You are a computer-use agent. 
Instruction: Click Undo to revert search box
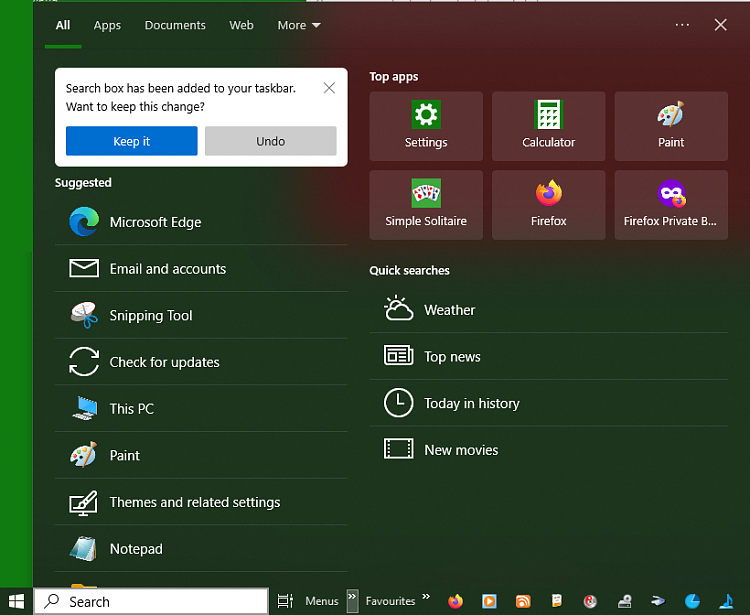[x=270, y=141]
